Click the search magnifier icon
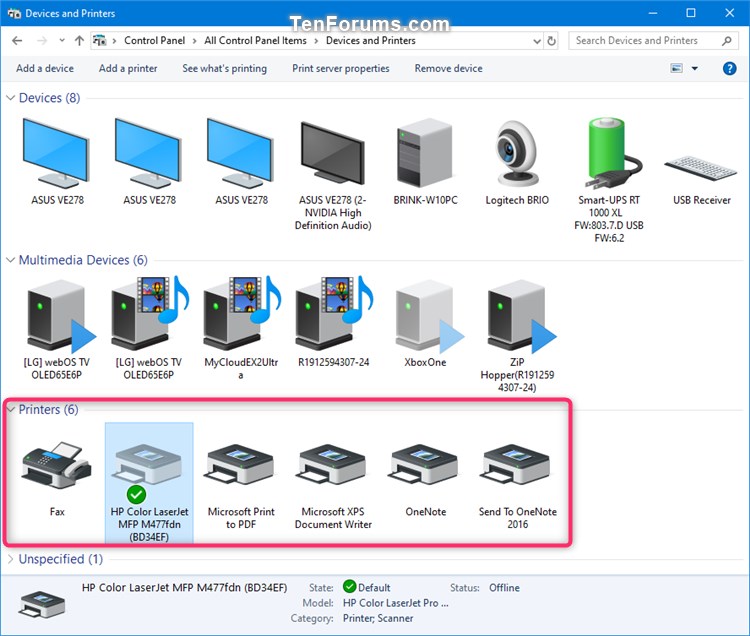750x636 pixels. pyautogui.click(x=727, y=41)
